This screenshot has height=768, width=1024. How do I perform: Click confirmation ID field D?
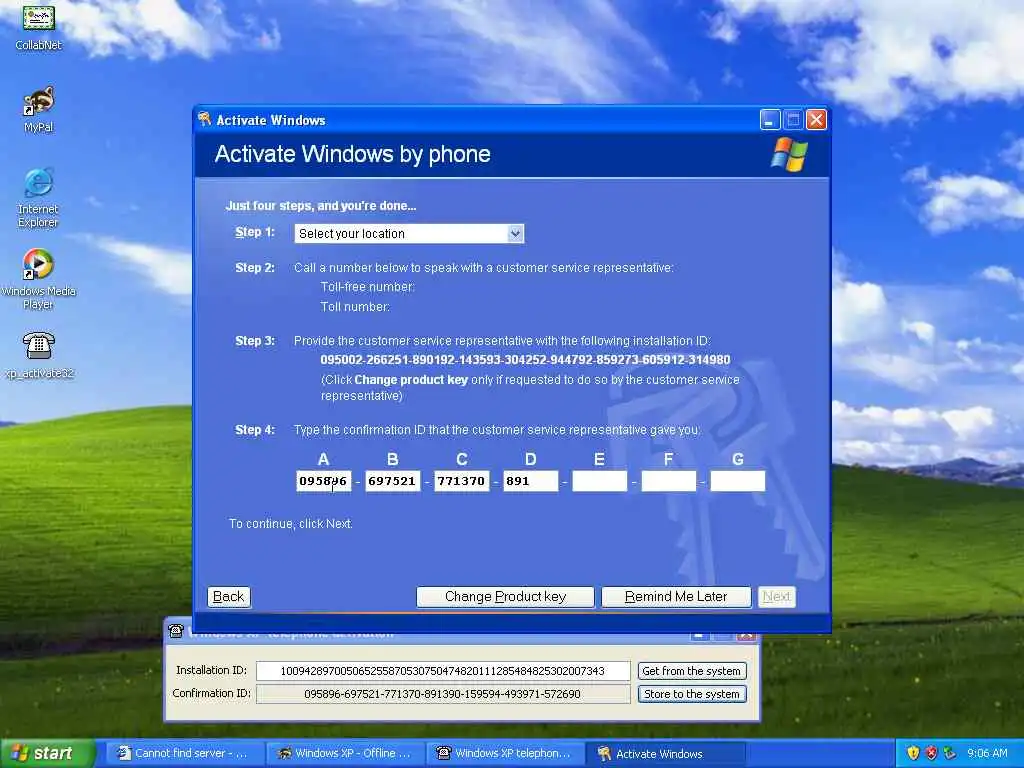531,481
